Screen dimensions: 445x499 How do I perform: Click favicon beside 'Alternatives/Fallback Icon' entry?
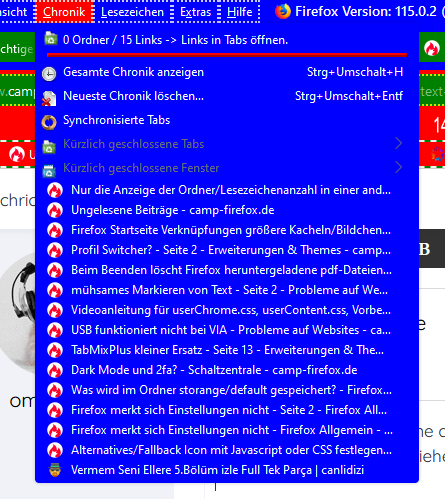click(x=55, y=450)
